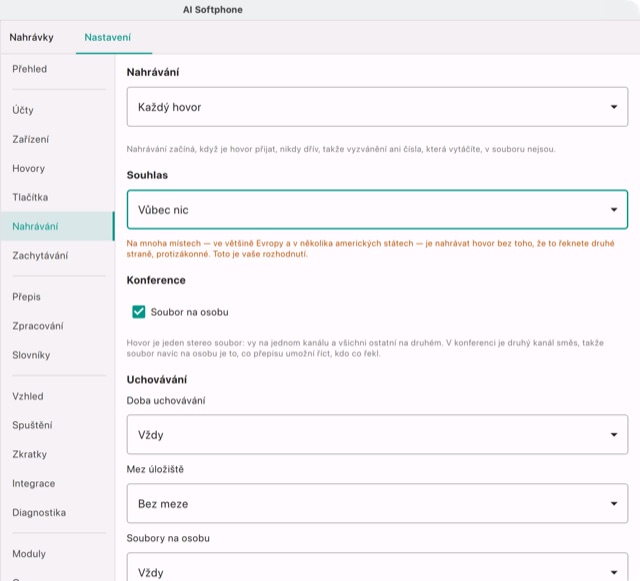This screenshot has width=640, height=581.
Task: Open Tlačítka settings page
Action: coord(57,197)
